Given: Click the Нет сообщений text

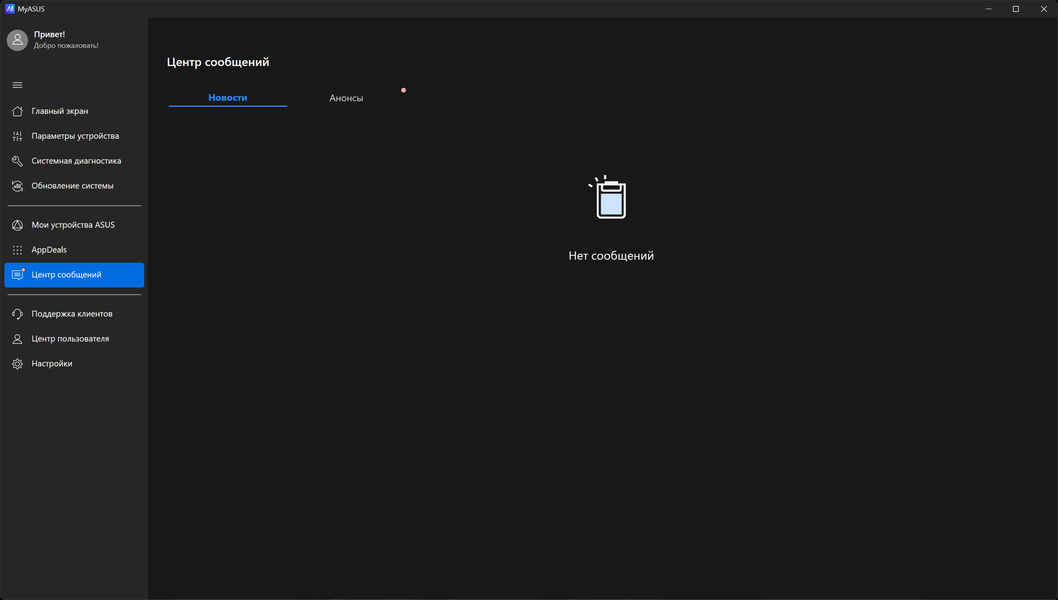Looking at the screenshot, I should pyautogui.click(x=611, y=256).
